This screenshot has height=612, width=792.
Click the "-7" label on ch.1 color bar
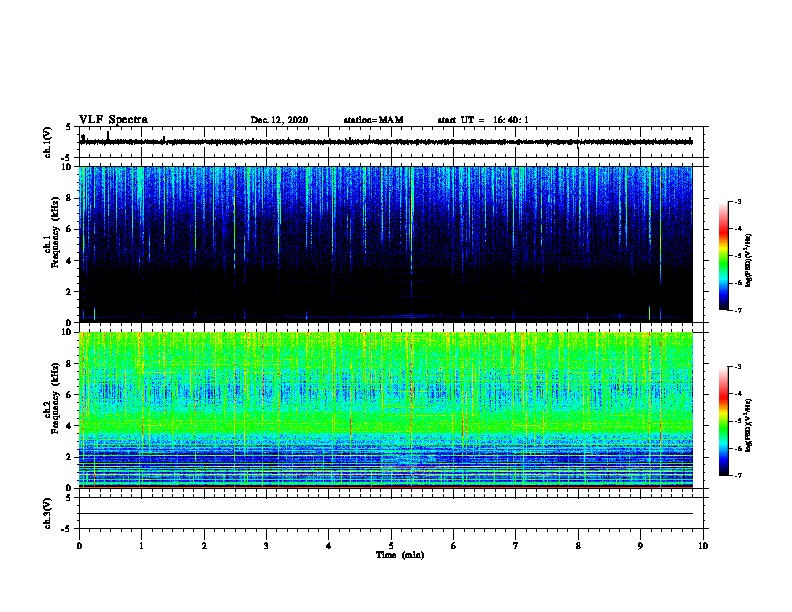738,310
